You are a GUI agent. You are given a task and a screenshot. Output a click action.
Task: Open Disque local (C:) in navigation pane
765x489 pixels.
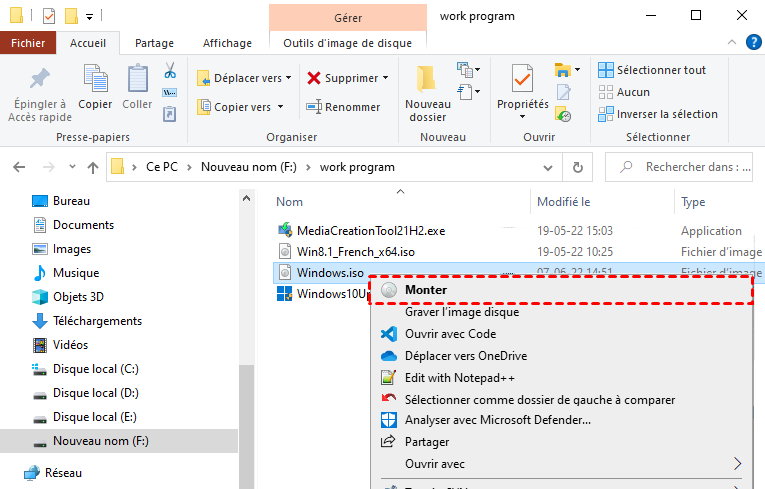pos(96,369)
